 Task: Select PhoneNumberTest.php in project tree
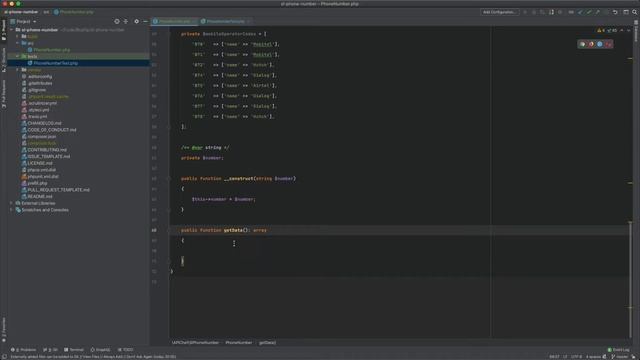coord(56,63)
